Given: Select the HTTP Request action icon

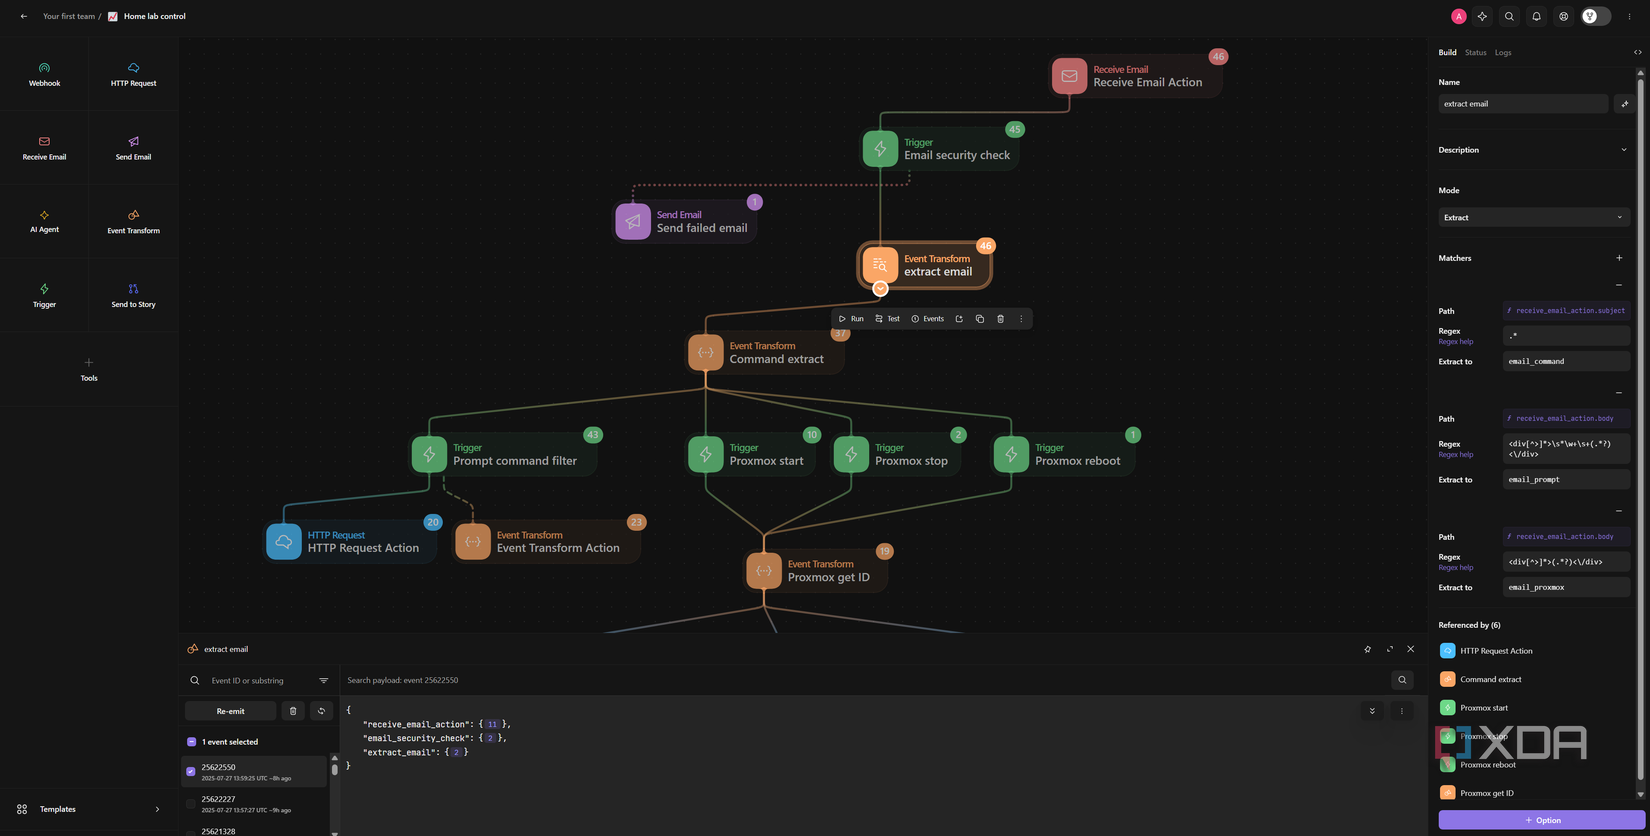Looking at the screenshot, I should coord(133,68).
